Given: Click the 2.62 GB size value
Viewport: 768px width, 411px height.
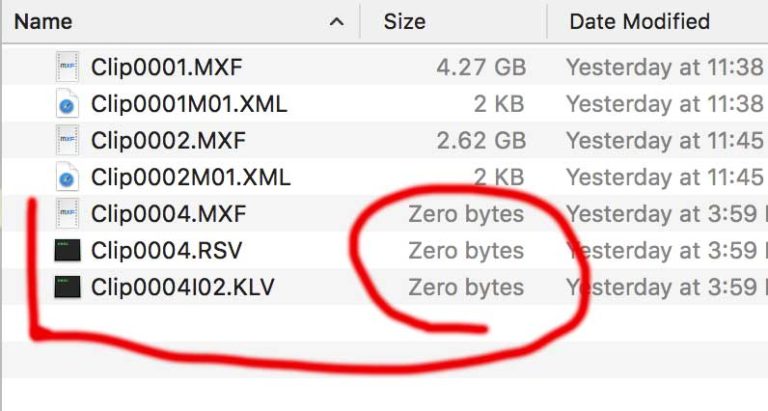Looking at the screenshot, I should point(481,141).
